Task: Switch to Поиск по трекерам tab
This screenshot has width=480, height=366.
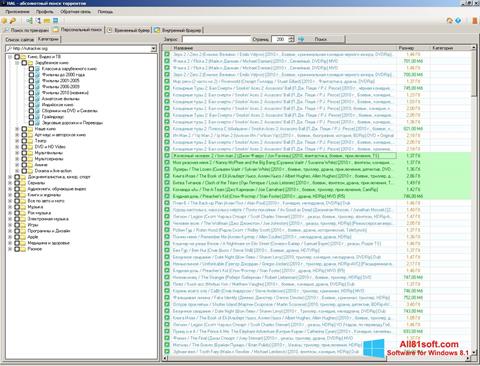Action: (26, 30)
